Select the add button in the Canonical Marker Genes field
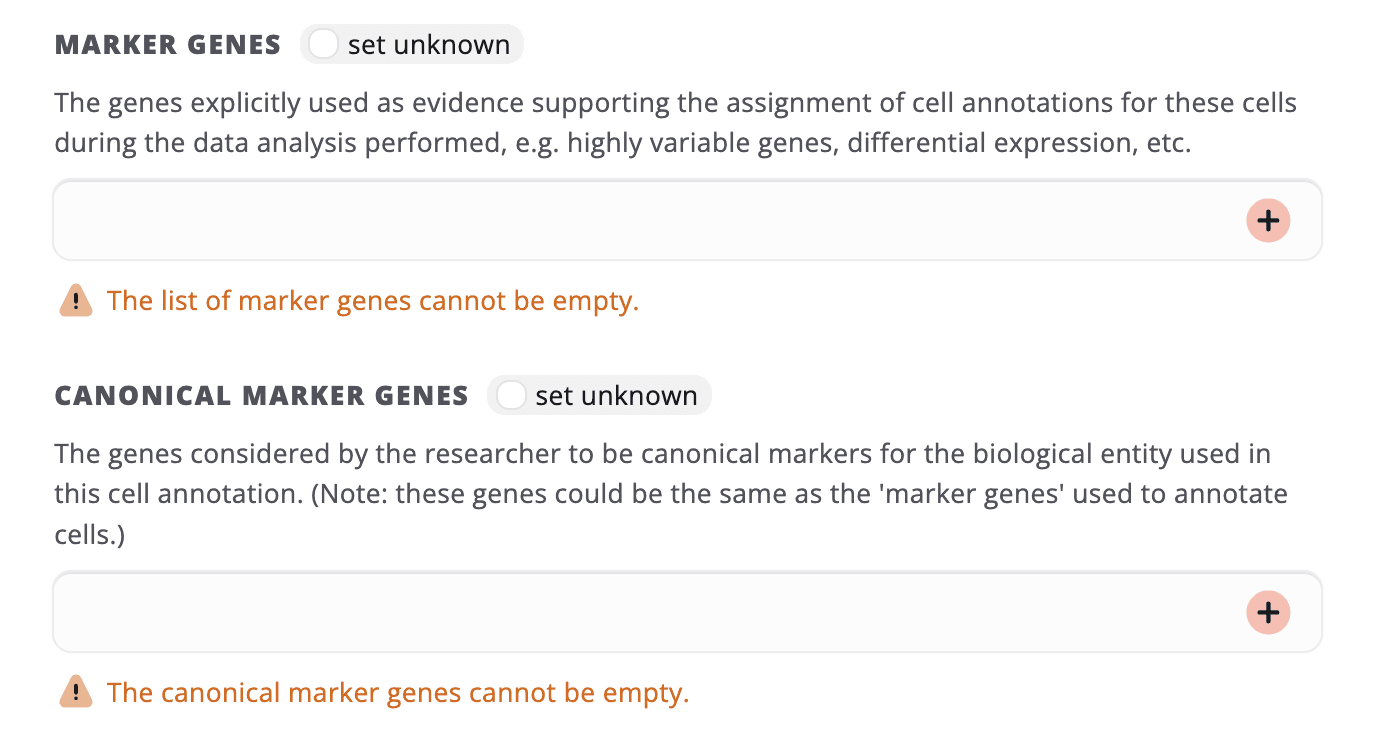Viewport: 1394px width, 756px height. (x=1267, y=612)
